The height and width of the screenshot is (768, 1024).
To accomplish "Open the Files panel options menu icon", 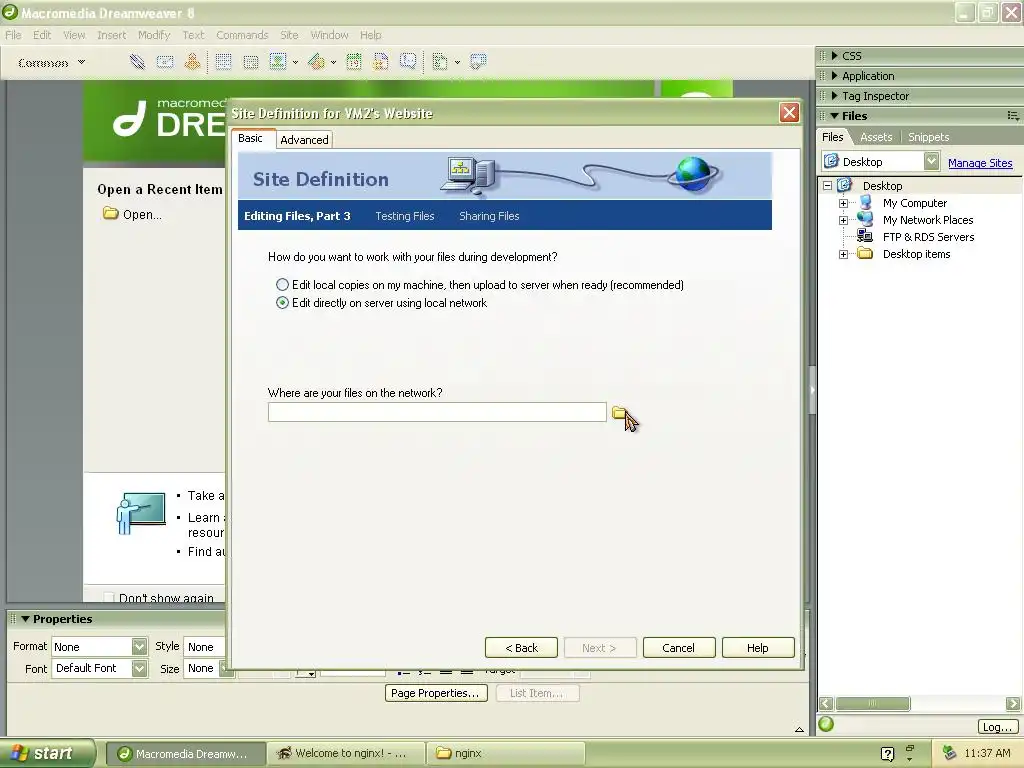I will click(1012, 116).
